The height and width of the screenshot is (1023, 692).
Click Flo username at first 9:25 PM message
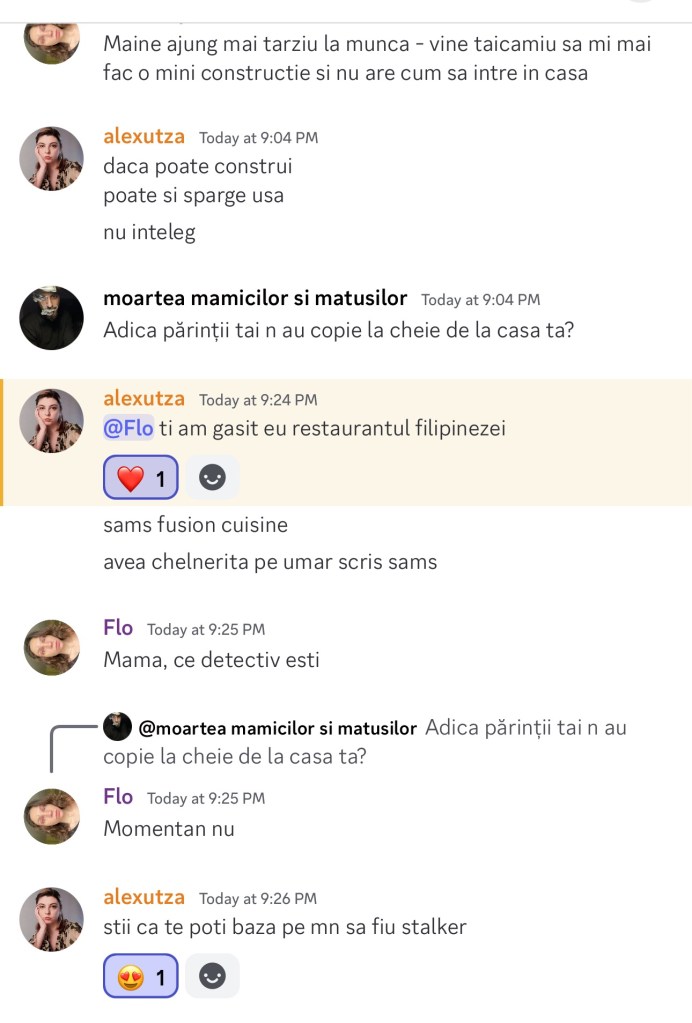click(x=118, y=628)
